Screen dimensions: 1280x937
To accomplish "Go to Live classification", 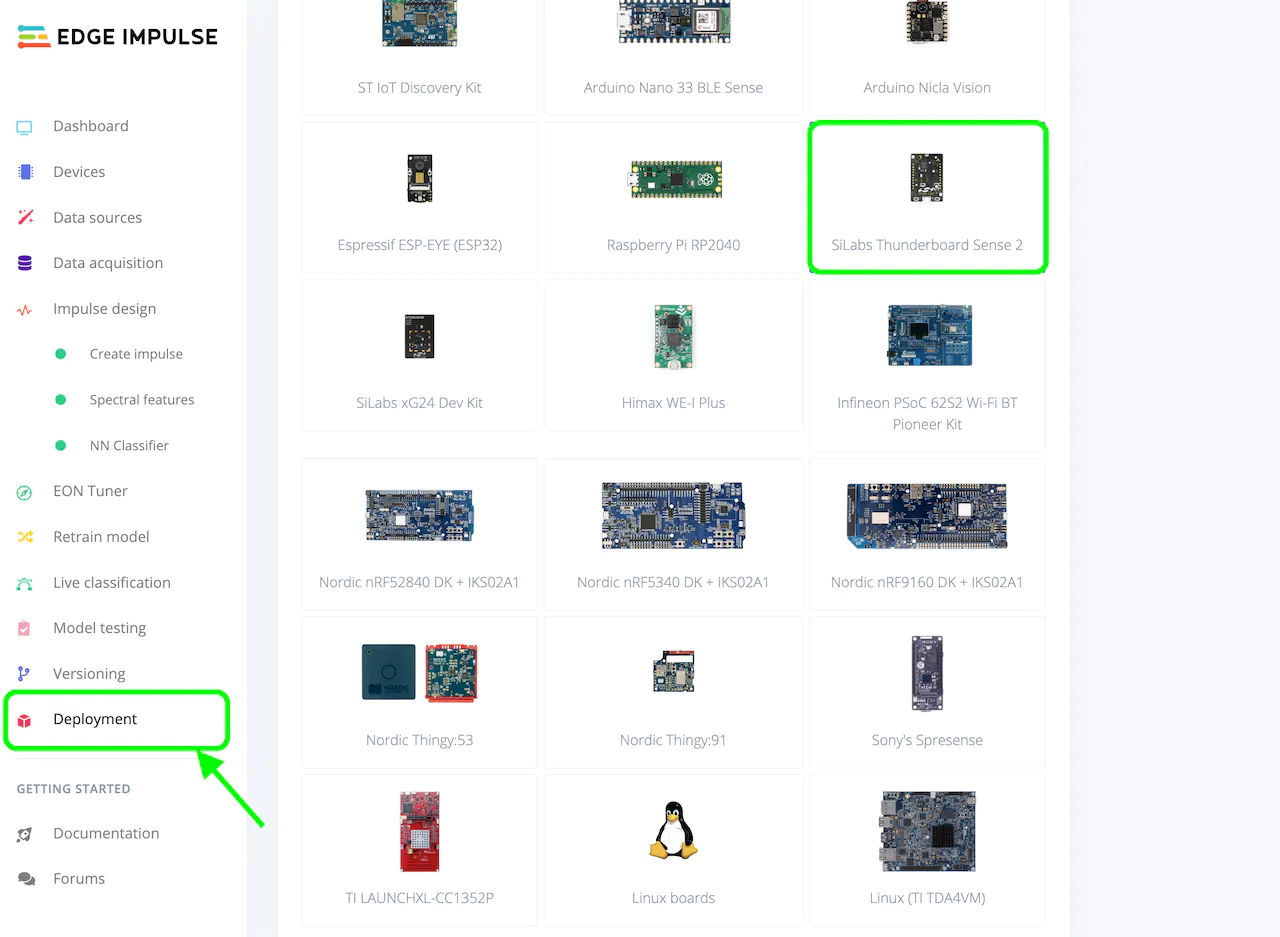I will tap(111, 583).
